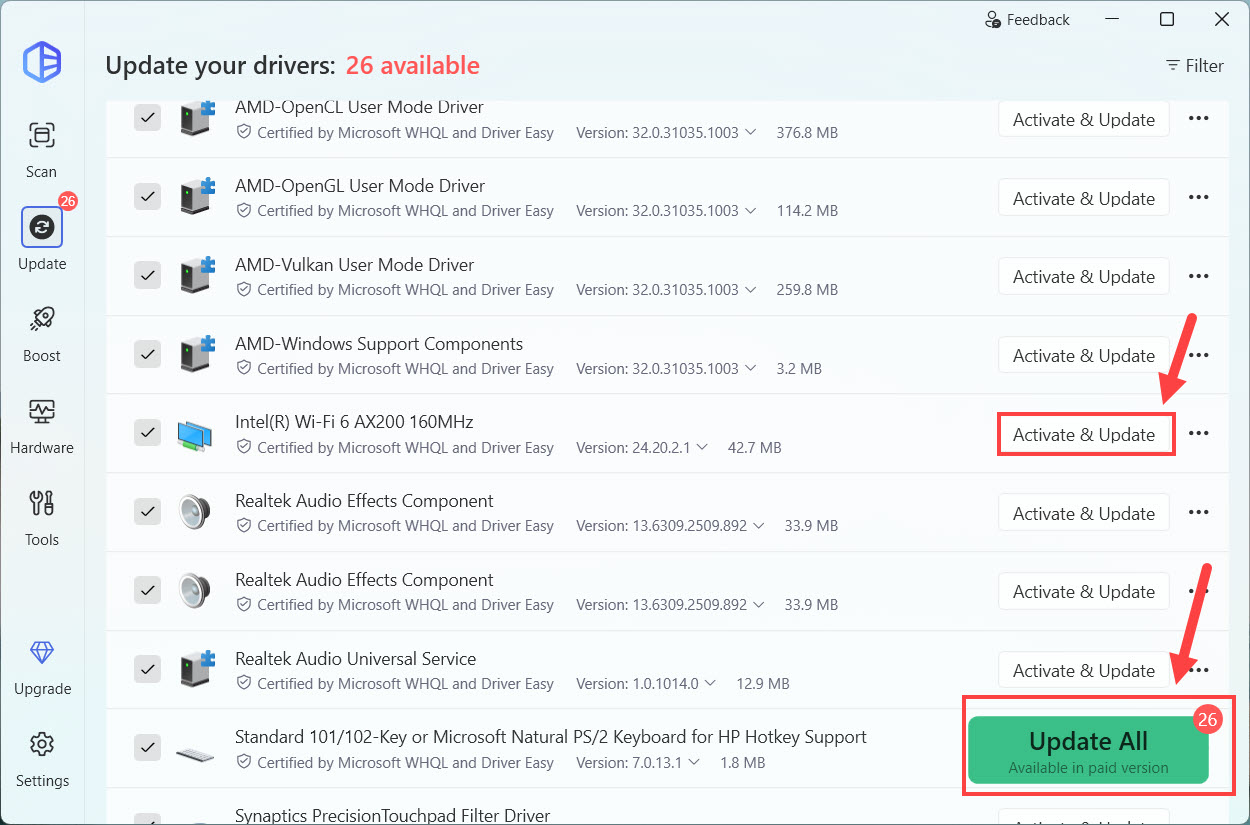The height and width of the screenshot is (825, 1250).
Task: Uncheck Realtek Audio Universal Service checkbox
Action: 147,669
